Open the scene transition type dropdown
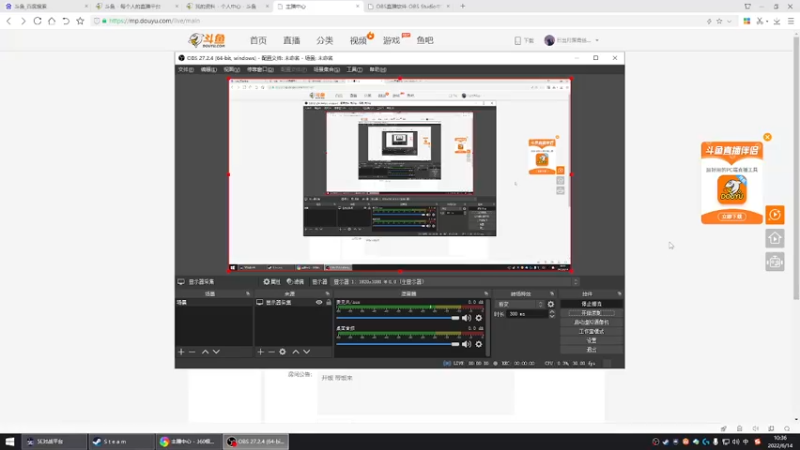The width and height of the screenshot is (800, 450). 520,304
